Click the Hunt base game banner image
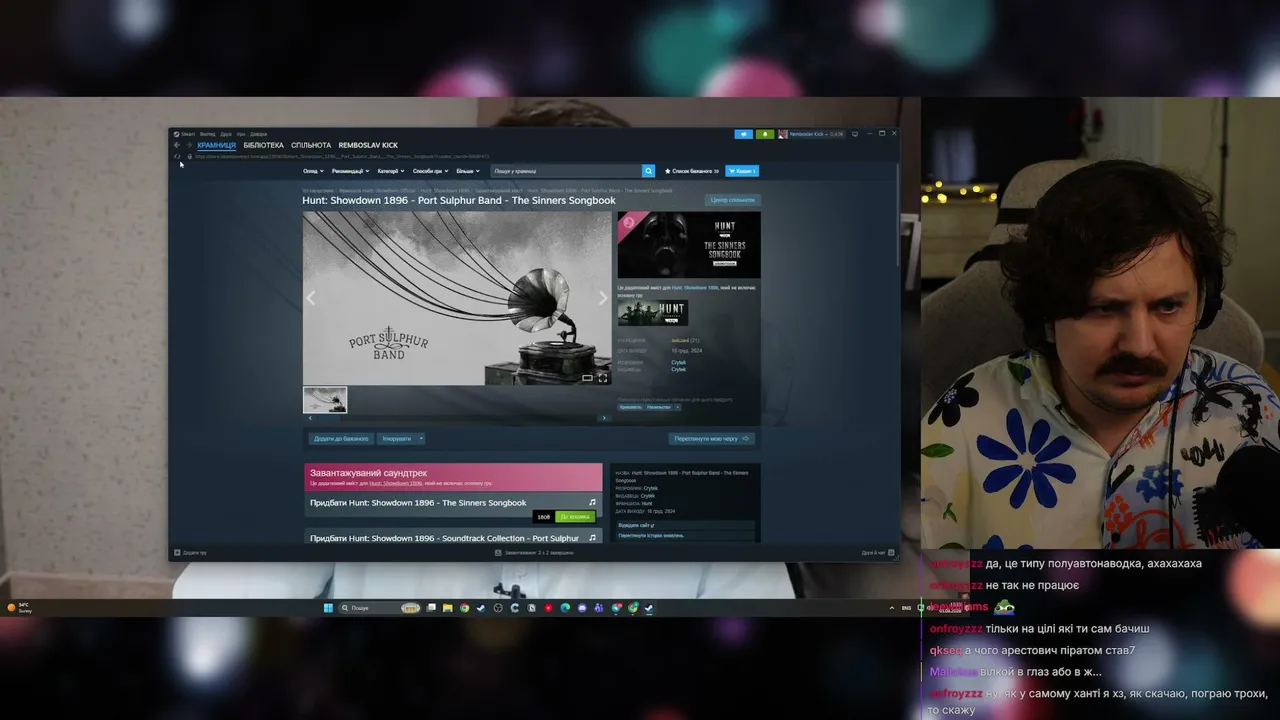This screenshot has width=1280, height=720. pyautogui.click(x=652, y=313)
